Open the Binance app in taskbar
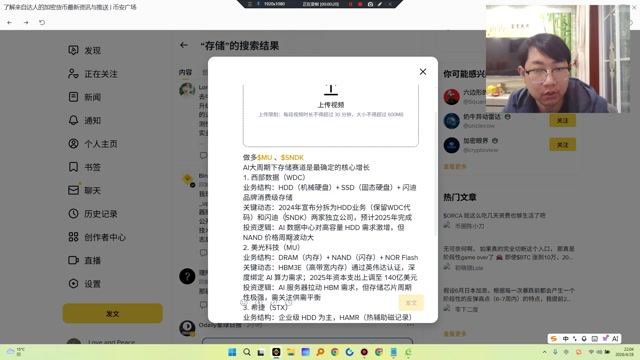 (276, 352)
